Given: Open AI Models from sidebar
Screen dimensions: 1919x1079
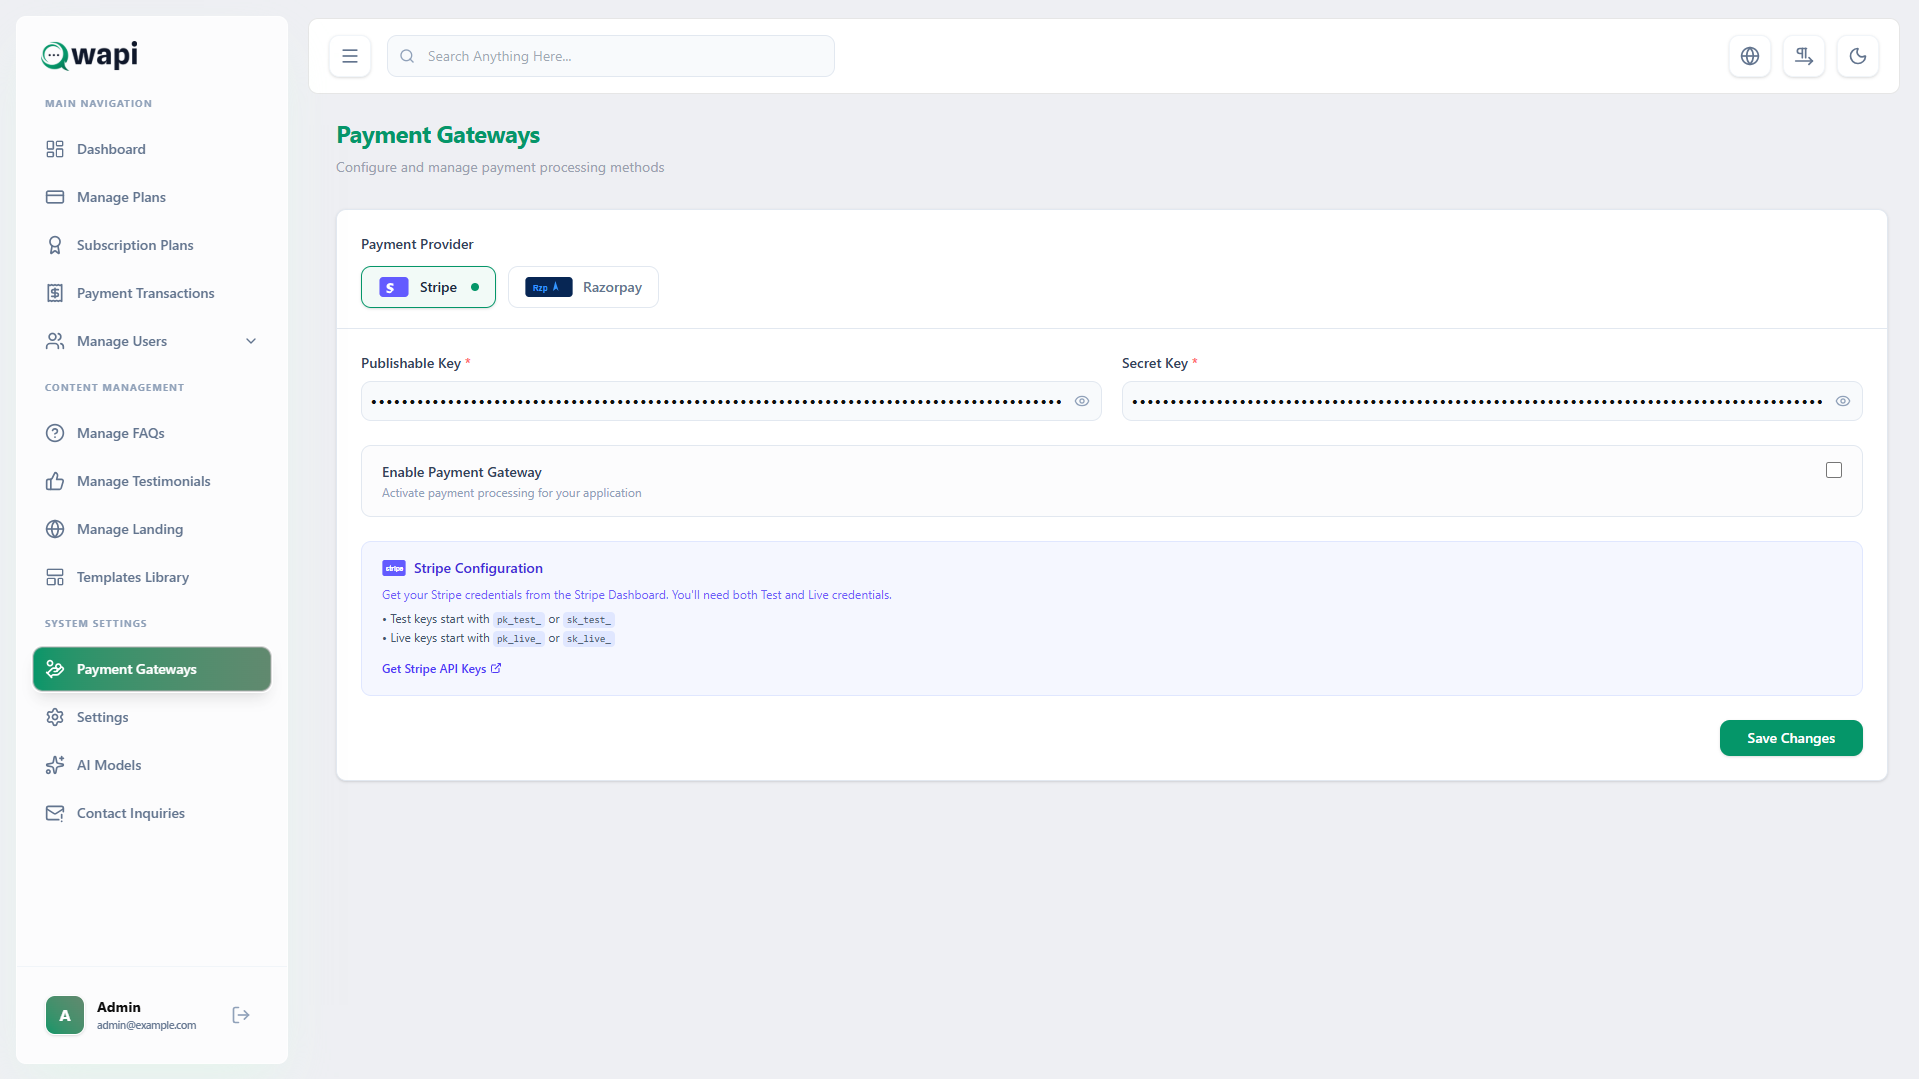Looking at the screenshot, I should (x=109, y=765).
